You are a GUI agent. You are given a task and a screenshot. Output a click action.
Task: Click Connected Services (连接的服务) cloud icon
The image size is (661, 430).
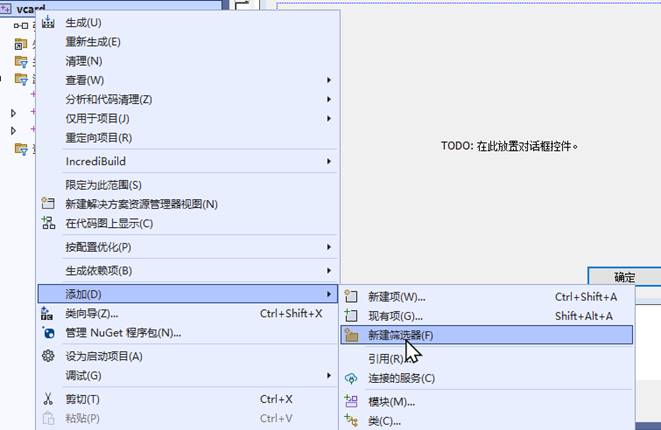(x=351, y=378)
